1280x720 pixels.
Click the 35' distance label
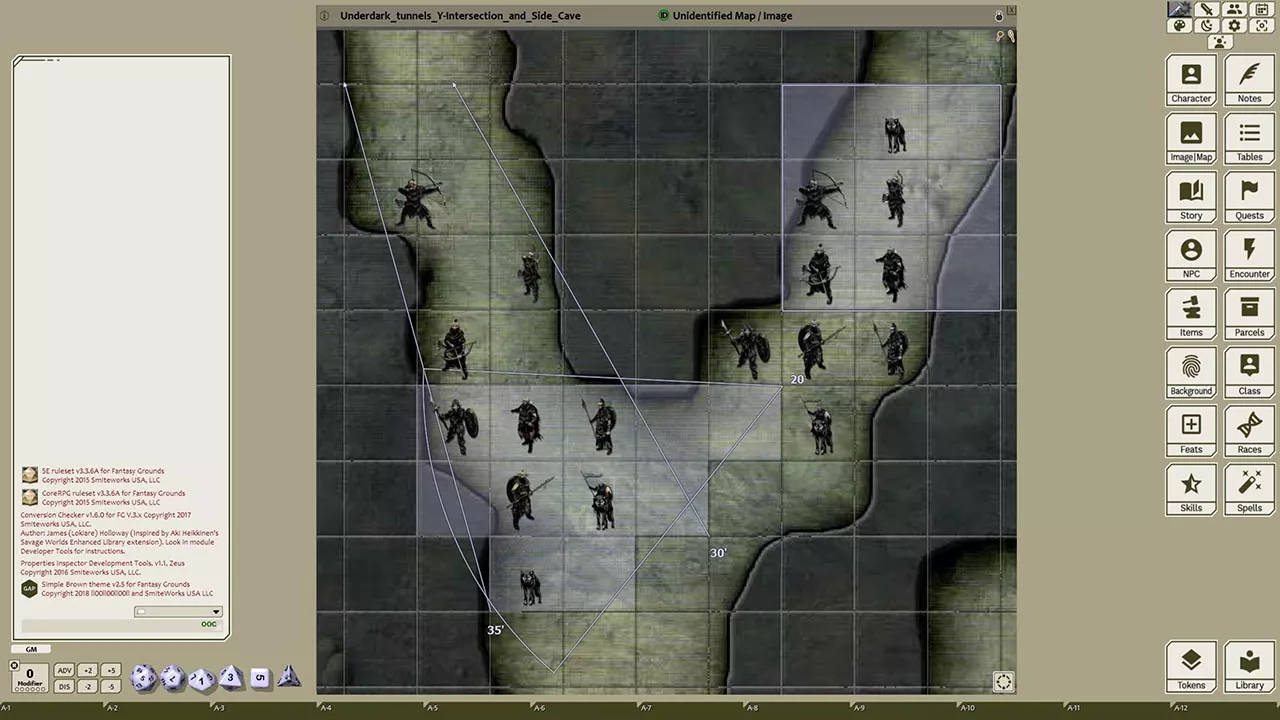click(x=495, y=630)
